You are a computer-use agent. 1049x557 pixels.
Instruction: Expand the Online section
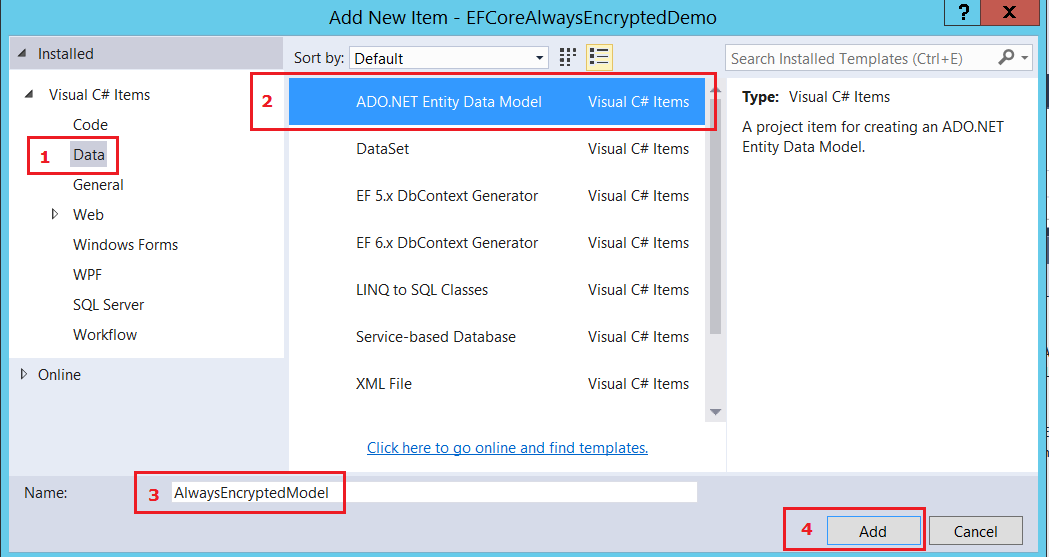tap(24, 374)
